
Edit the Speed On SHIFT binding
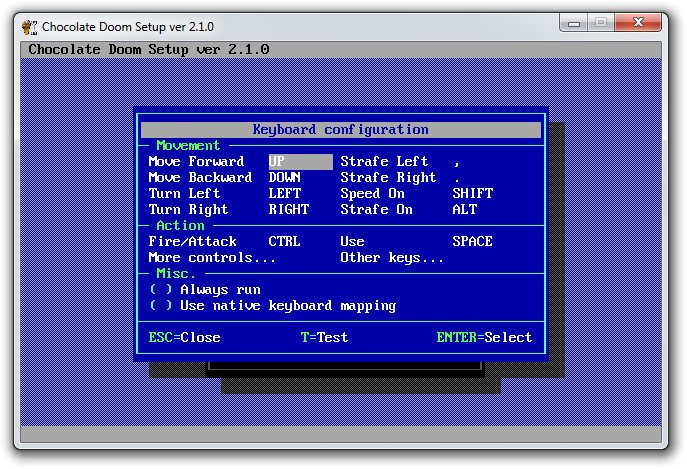472,194
